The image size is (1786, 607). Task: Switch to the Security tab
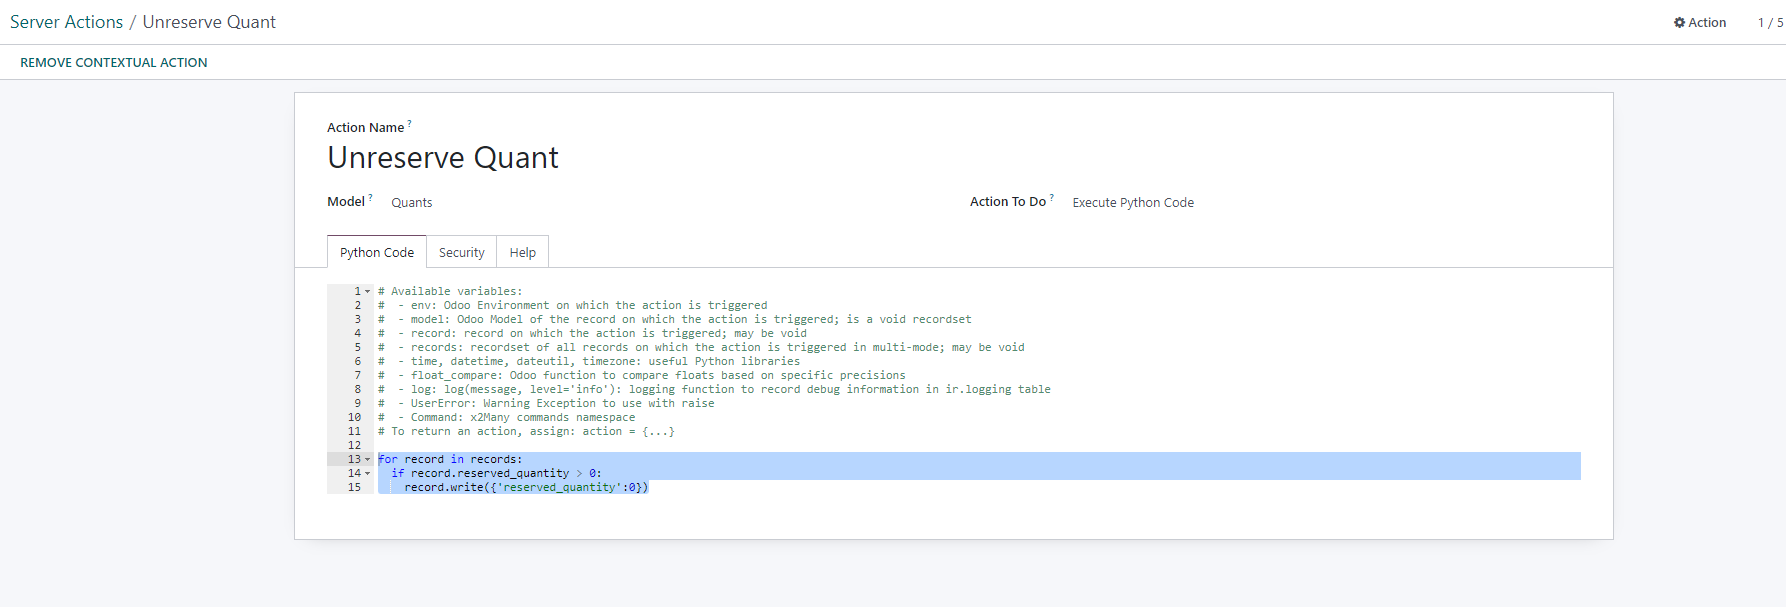click(461, 252)
